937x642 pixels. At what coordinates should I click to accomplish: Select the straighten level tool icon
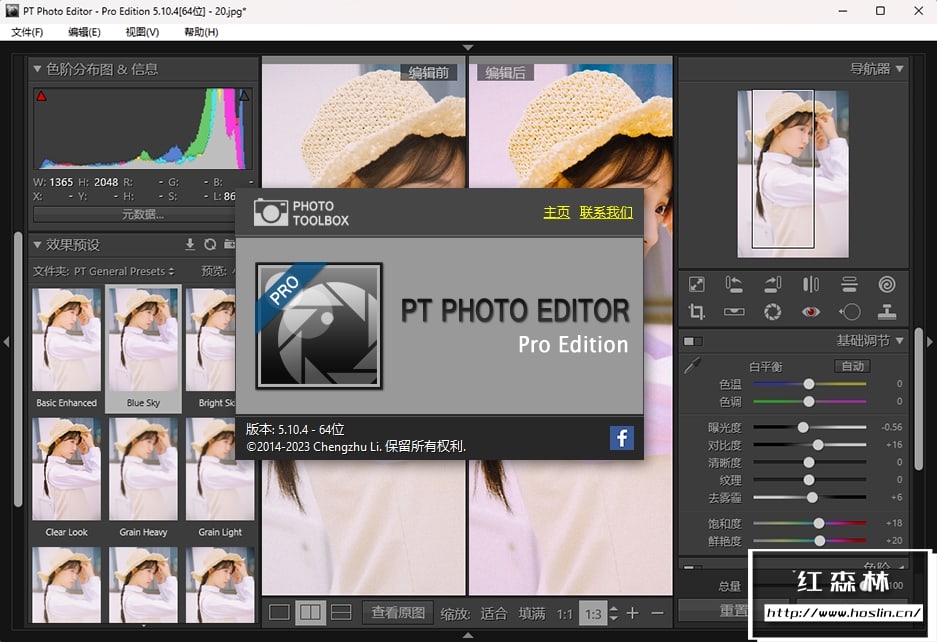pos(735,312)
